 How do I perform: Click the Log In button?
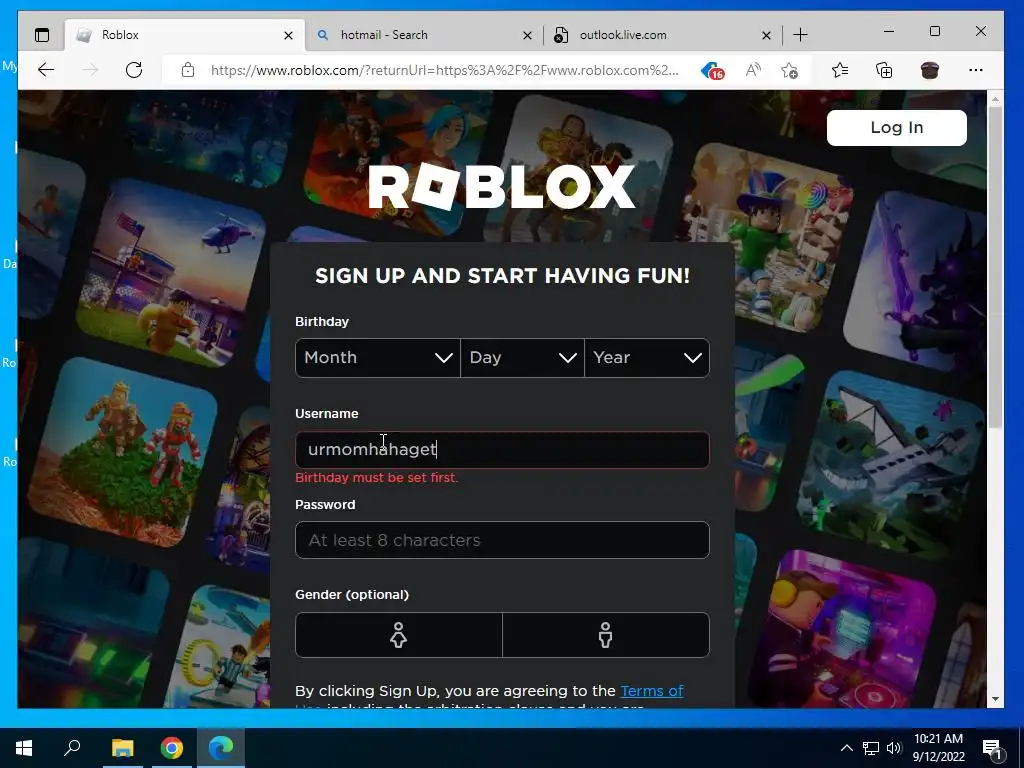pos(897,127)
